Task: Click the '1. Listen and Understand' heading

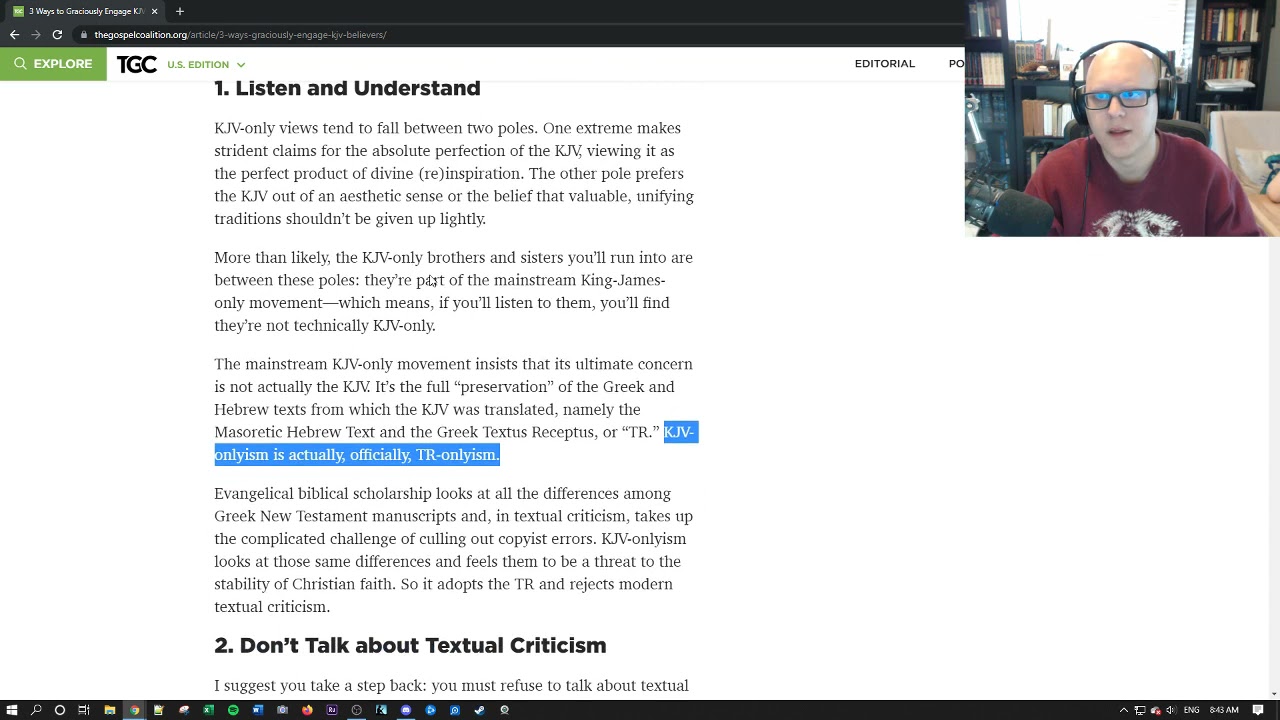Action: 347,88
